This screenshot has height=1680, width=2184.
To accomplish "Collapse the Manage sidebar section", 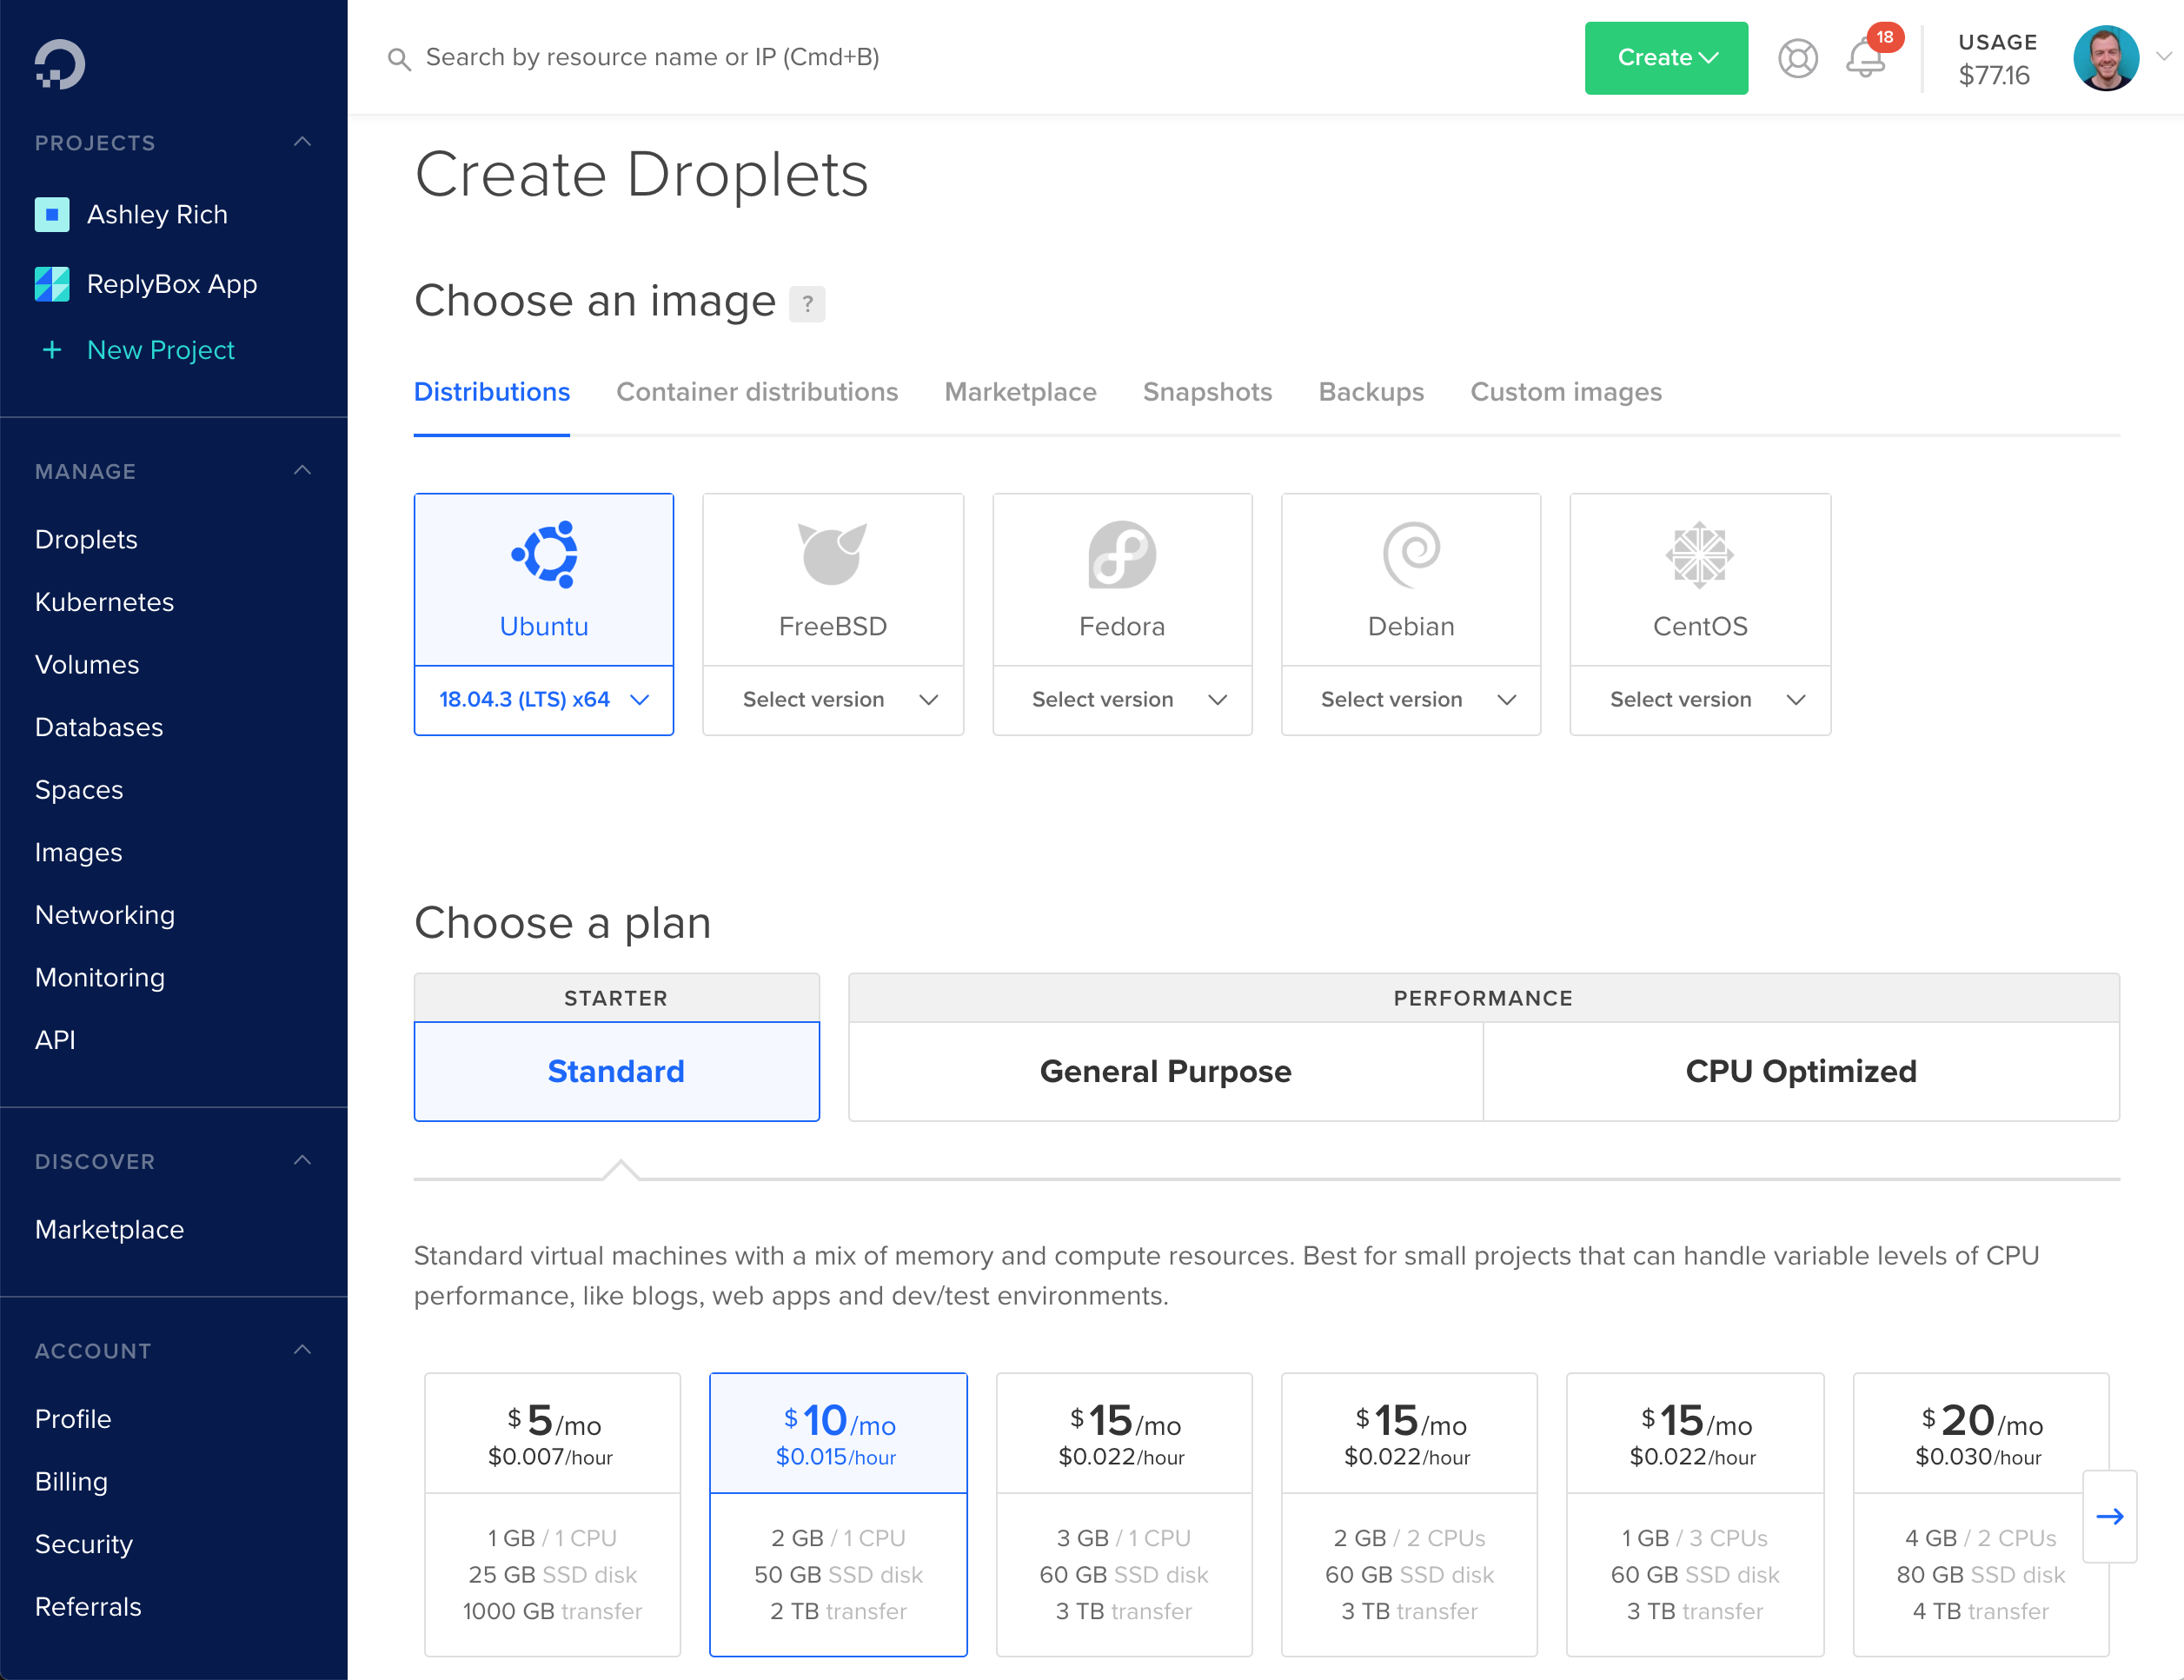I will click(x=302, y=471).
